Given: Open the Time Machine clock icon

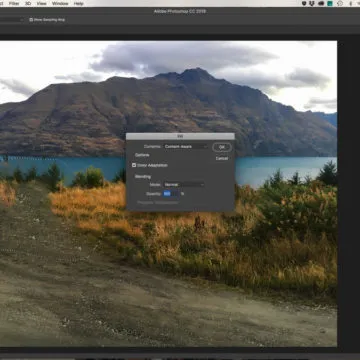Looking at the screenshot, I should click(340, 3).
